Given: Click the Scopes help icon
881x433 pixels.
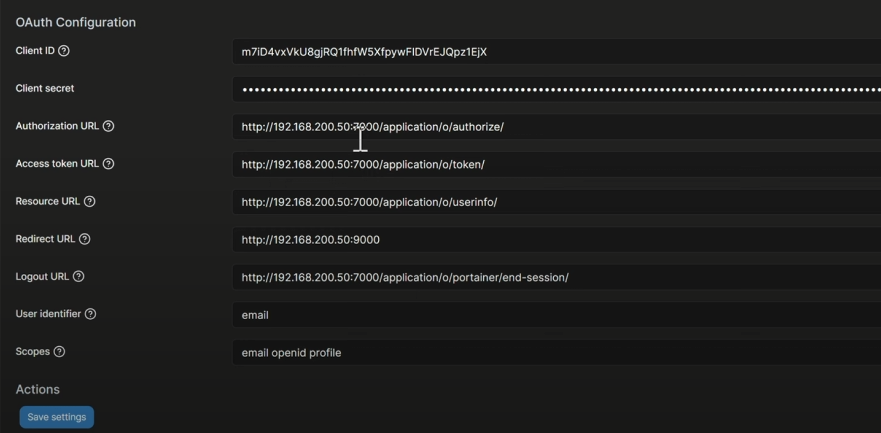Looking at the screenshot, I should point(59,352).
